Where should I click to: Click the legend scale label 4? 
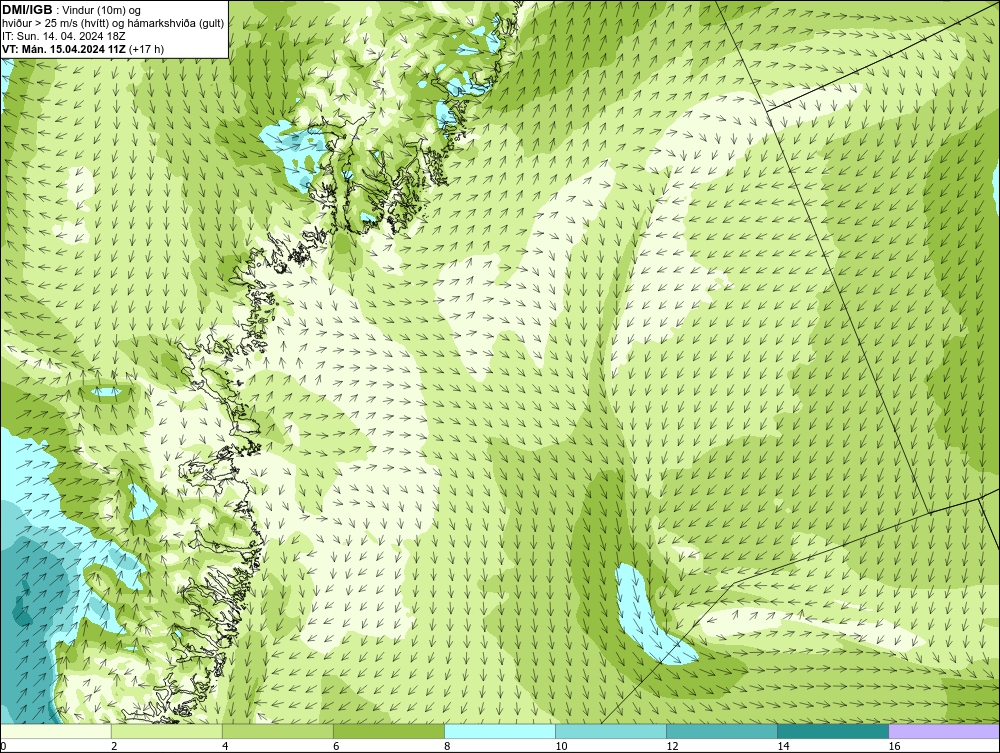click(x=225, y=746)
